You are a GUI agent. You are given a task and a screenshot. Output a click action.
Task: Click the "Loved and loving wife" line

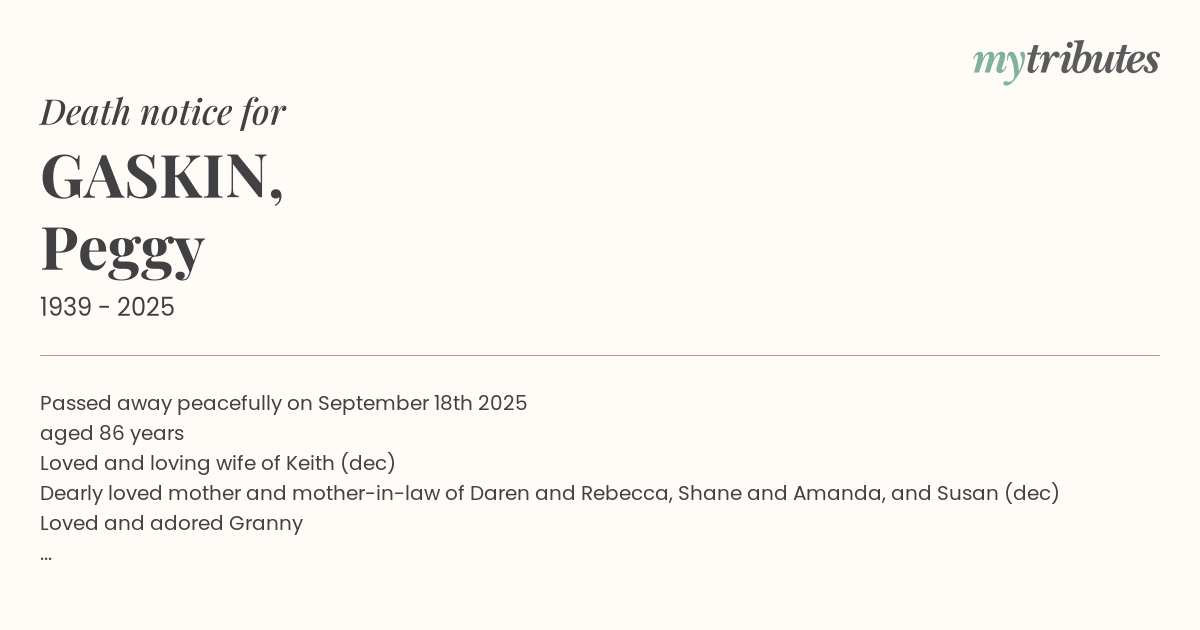[x=160, y=464]
